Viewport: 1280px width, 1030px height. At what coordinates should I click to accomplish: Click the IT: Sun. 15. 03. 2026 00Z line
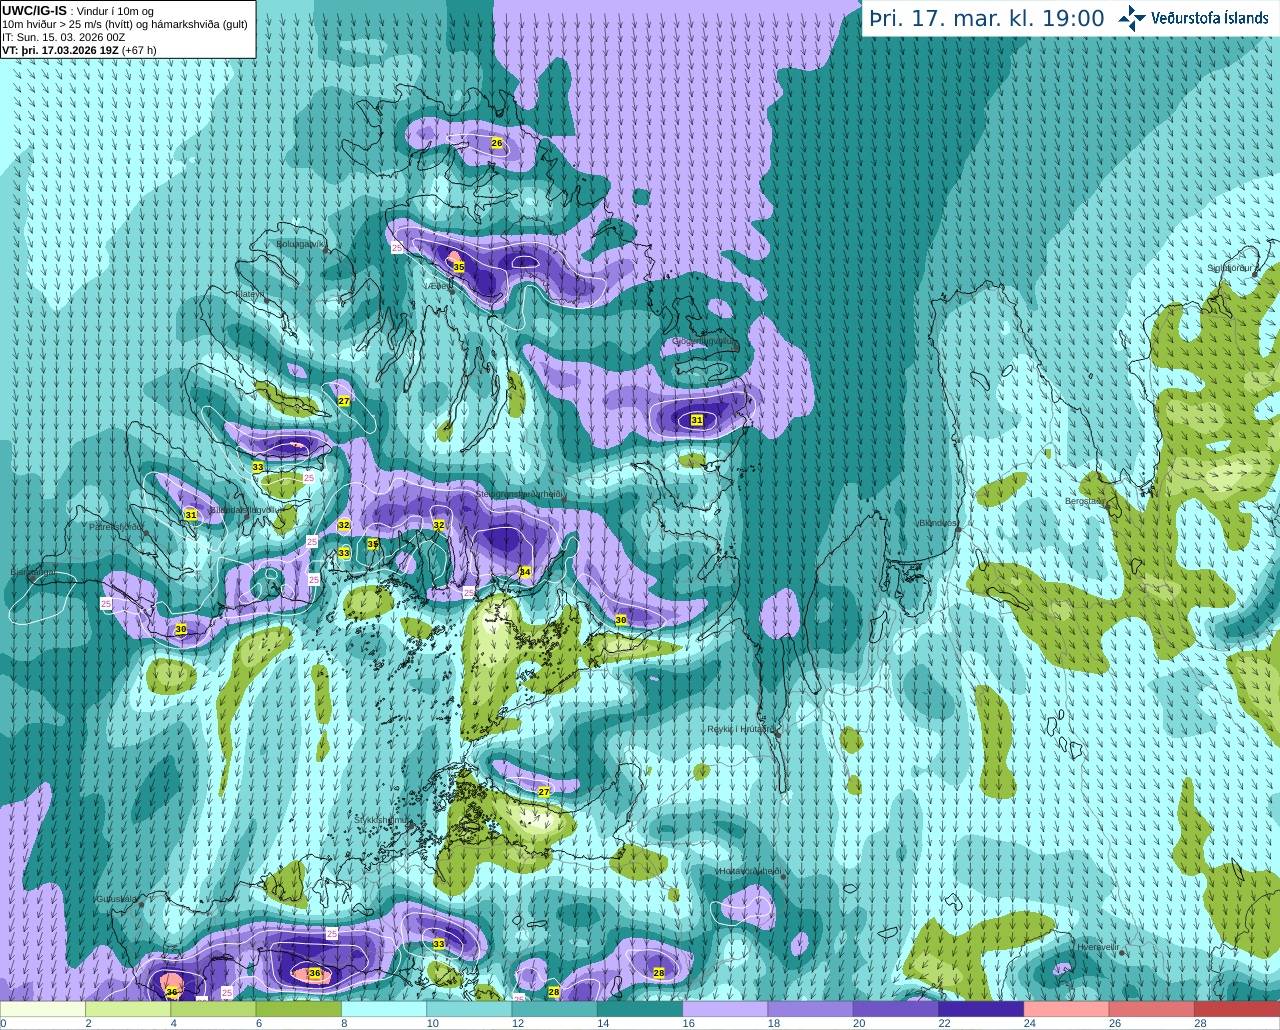point(63,37)
